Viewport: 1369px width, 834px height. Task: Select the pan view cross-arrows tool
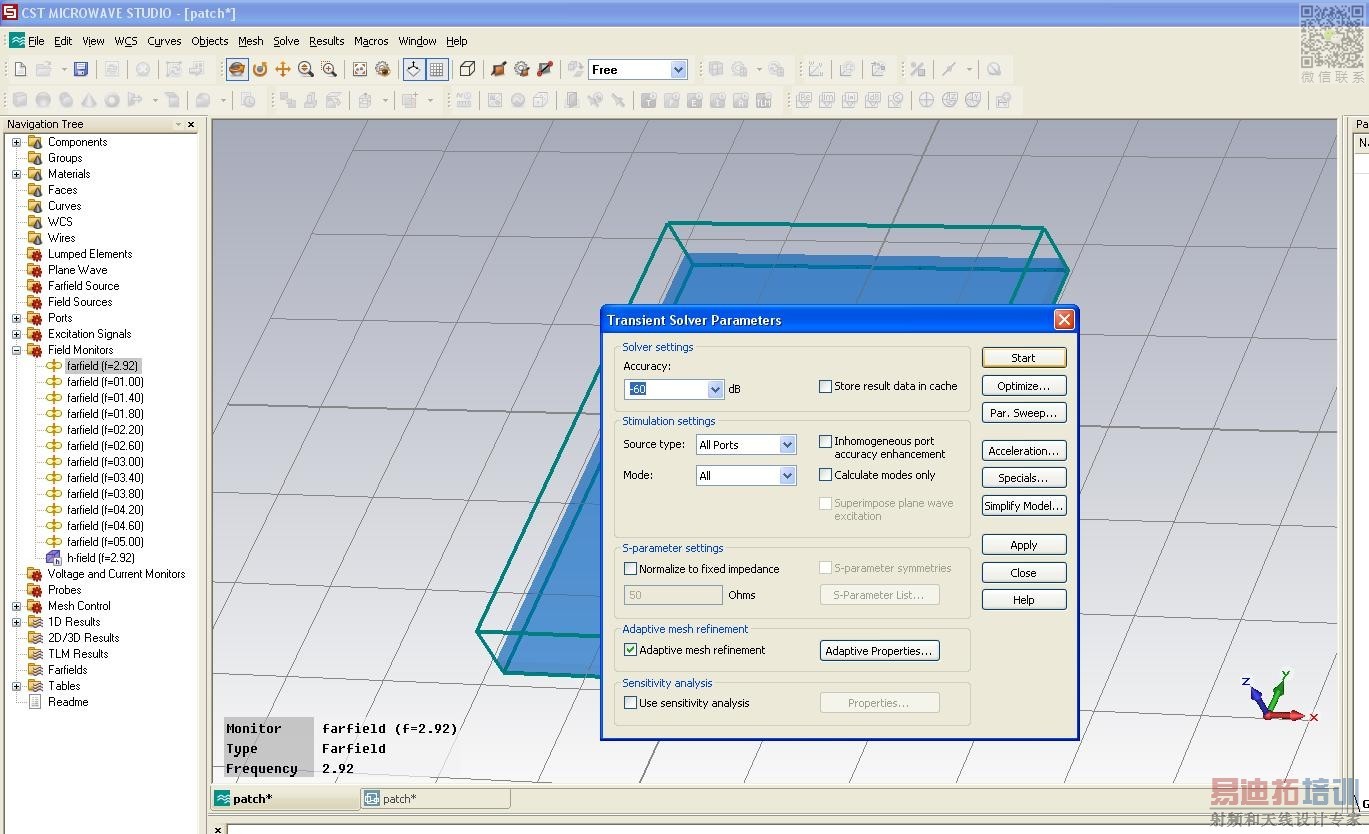click(283, 69)
